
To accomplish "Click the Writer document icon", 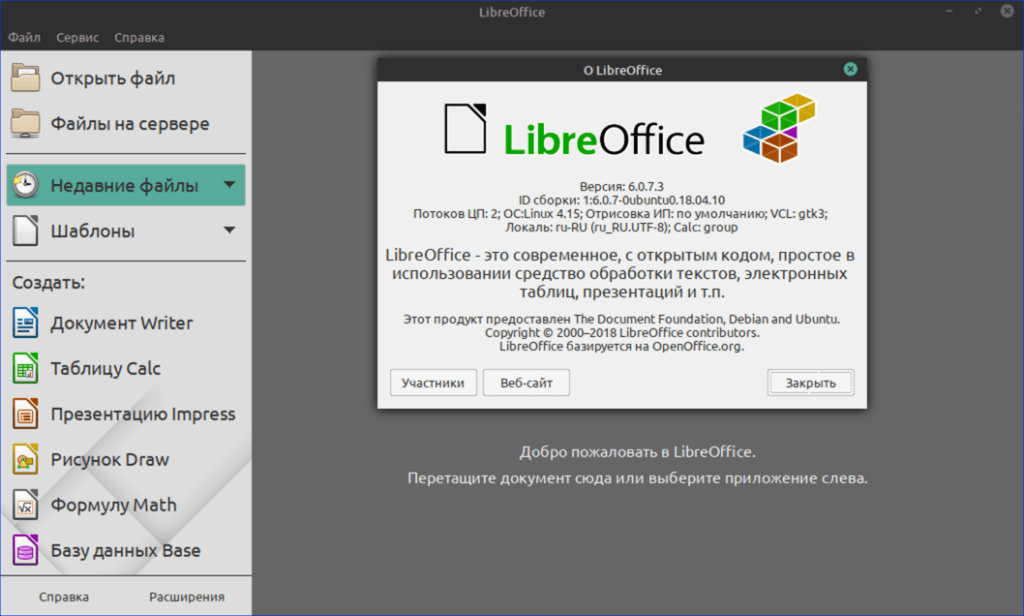I will click(x=25, y=323).
